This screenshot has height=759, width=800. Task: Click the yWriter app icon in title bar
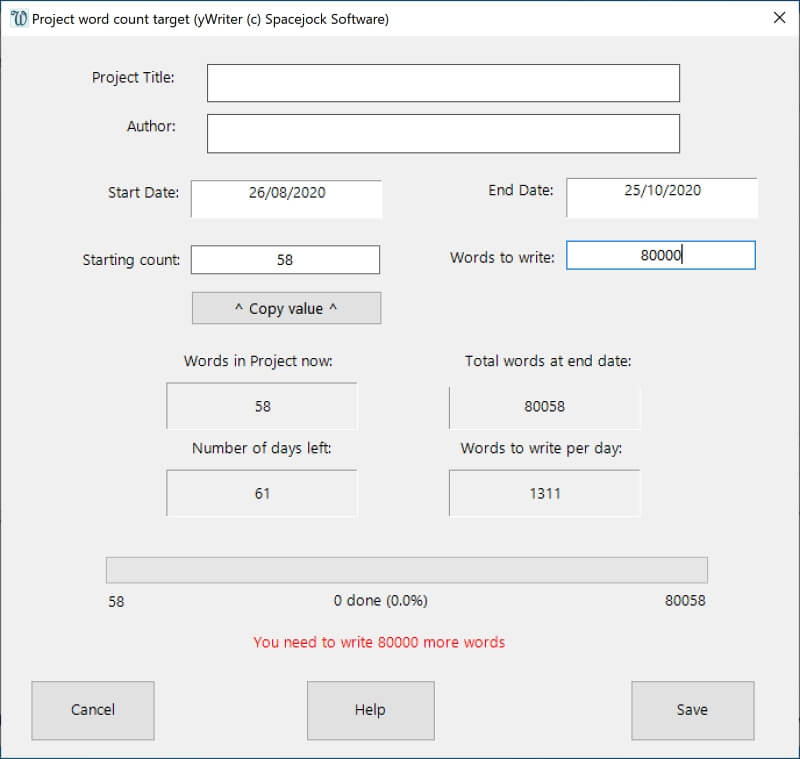click(18, 19)
